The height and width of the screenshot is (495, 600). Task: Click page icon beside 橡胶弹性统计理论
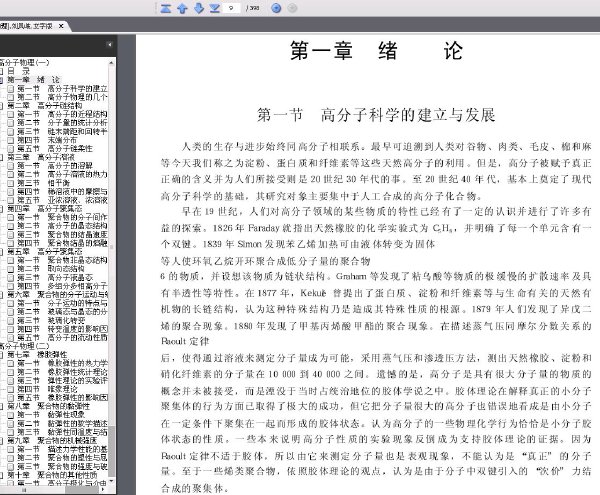(11, 372)
